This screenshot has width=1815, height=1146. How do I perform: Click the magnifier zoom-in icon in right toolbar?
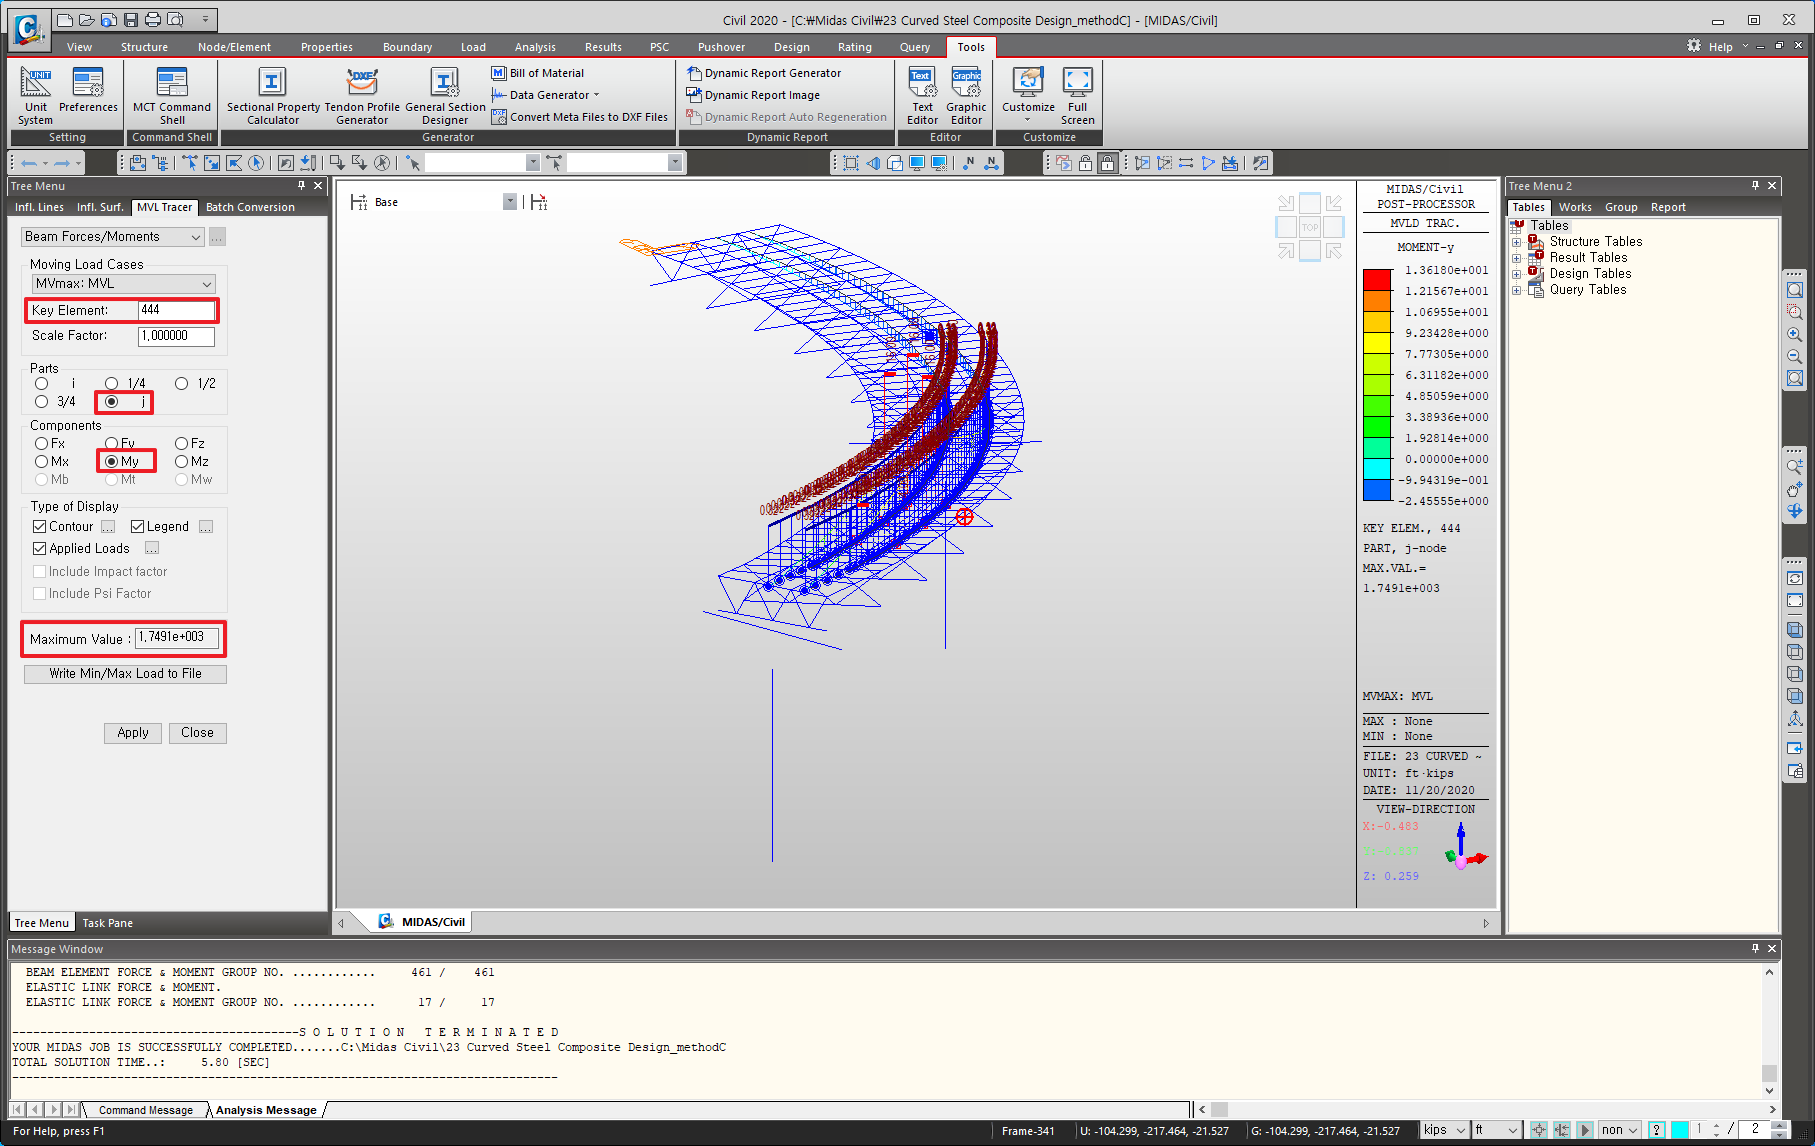coord(1795,334)
